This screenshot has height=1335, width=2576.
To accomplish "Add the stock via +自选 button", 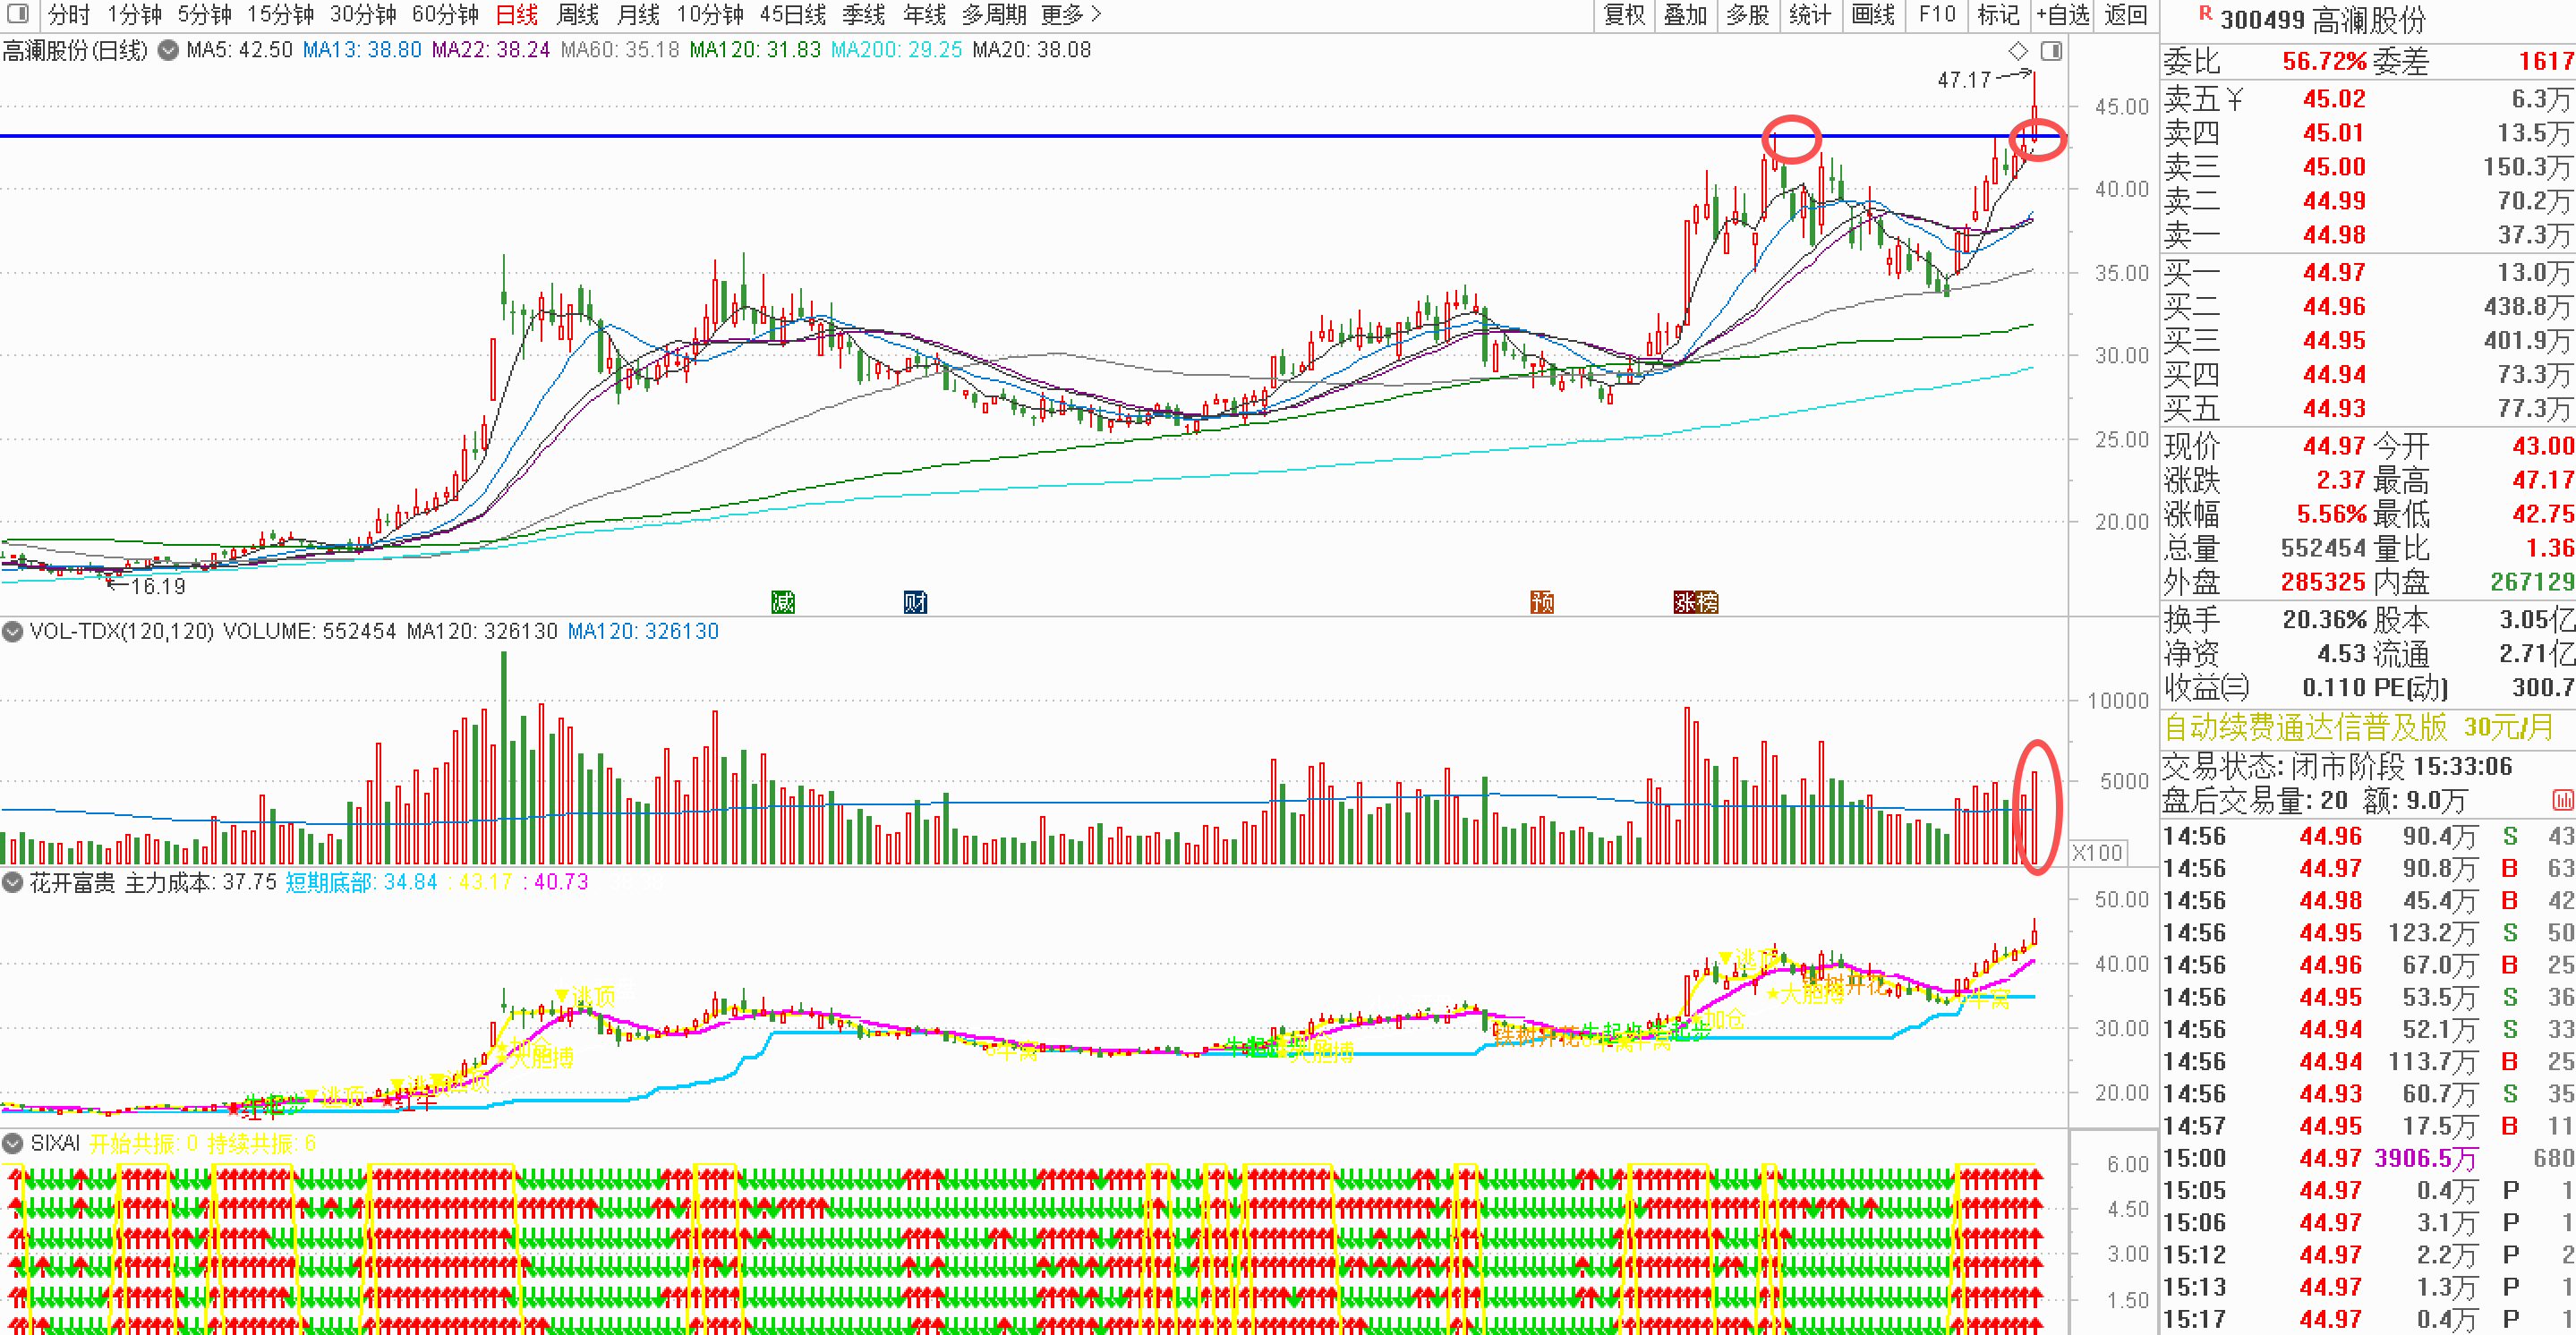I will coord(2063,15).
